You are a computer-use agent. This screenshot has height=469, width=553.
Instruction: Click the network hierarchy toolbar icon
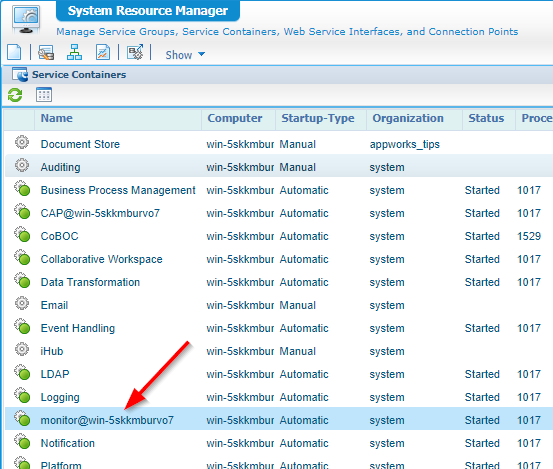click(x=74, y=52)
